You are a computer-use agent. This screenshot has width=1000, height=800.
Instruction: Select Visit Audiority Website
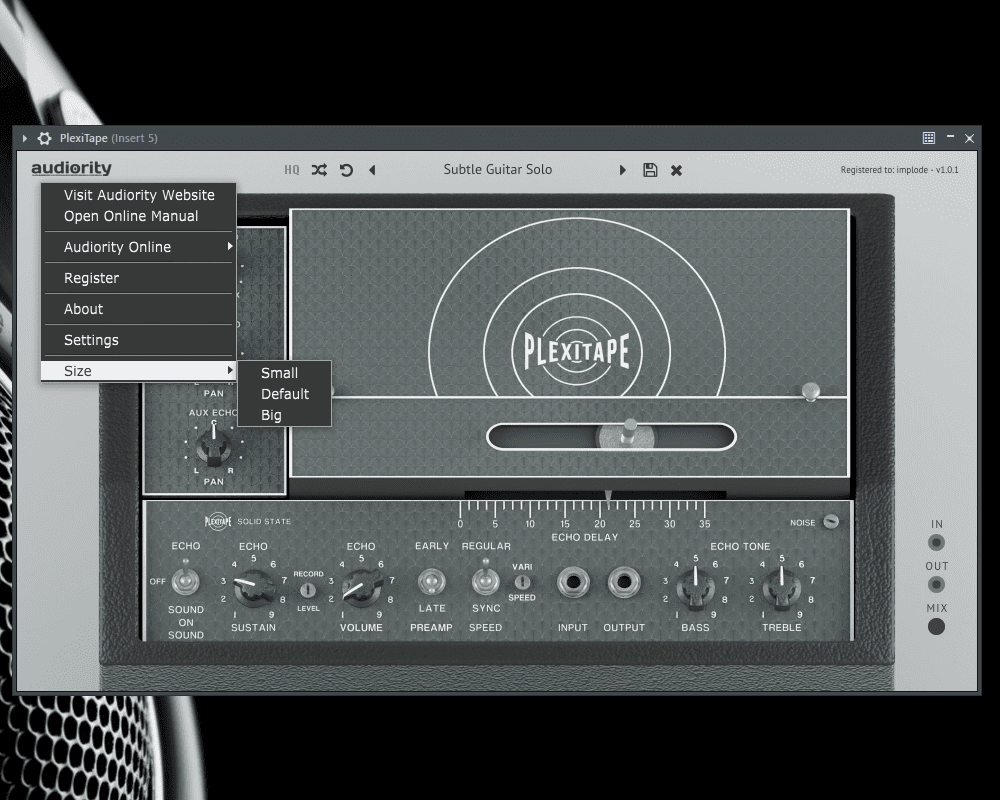138,195
